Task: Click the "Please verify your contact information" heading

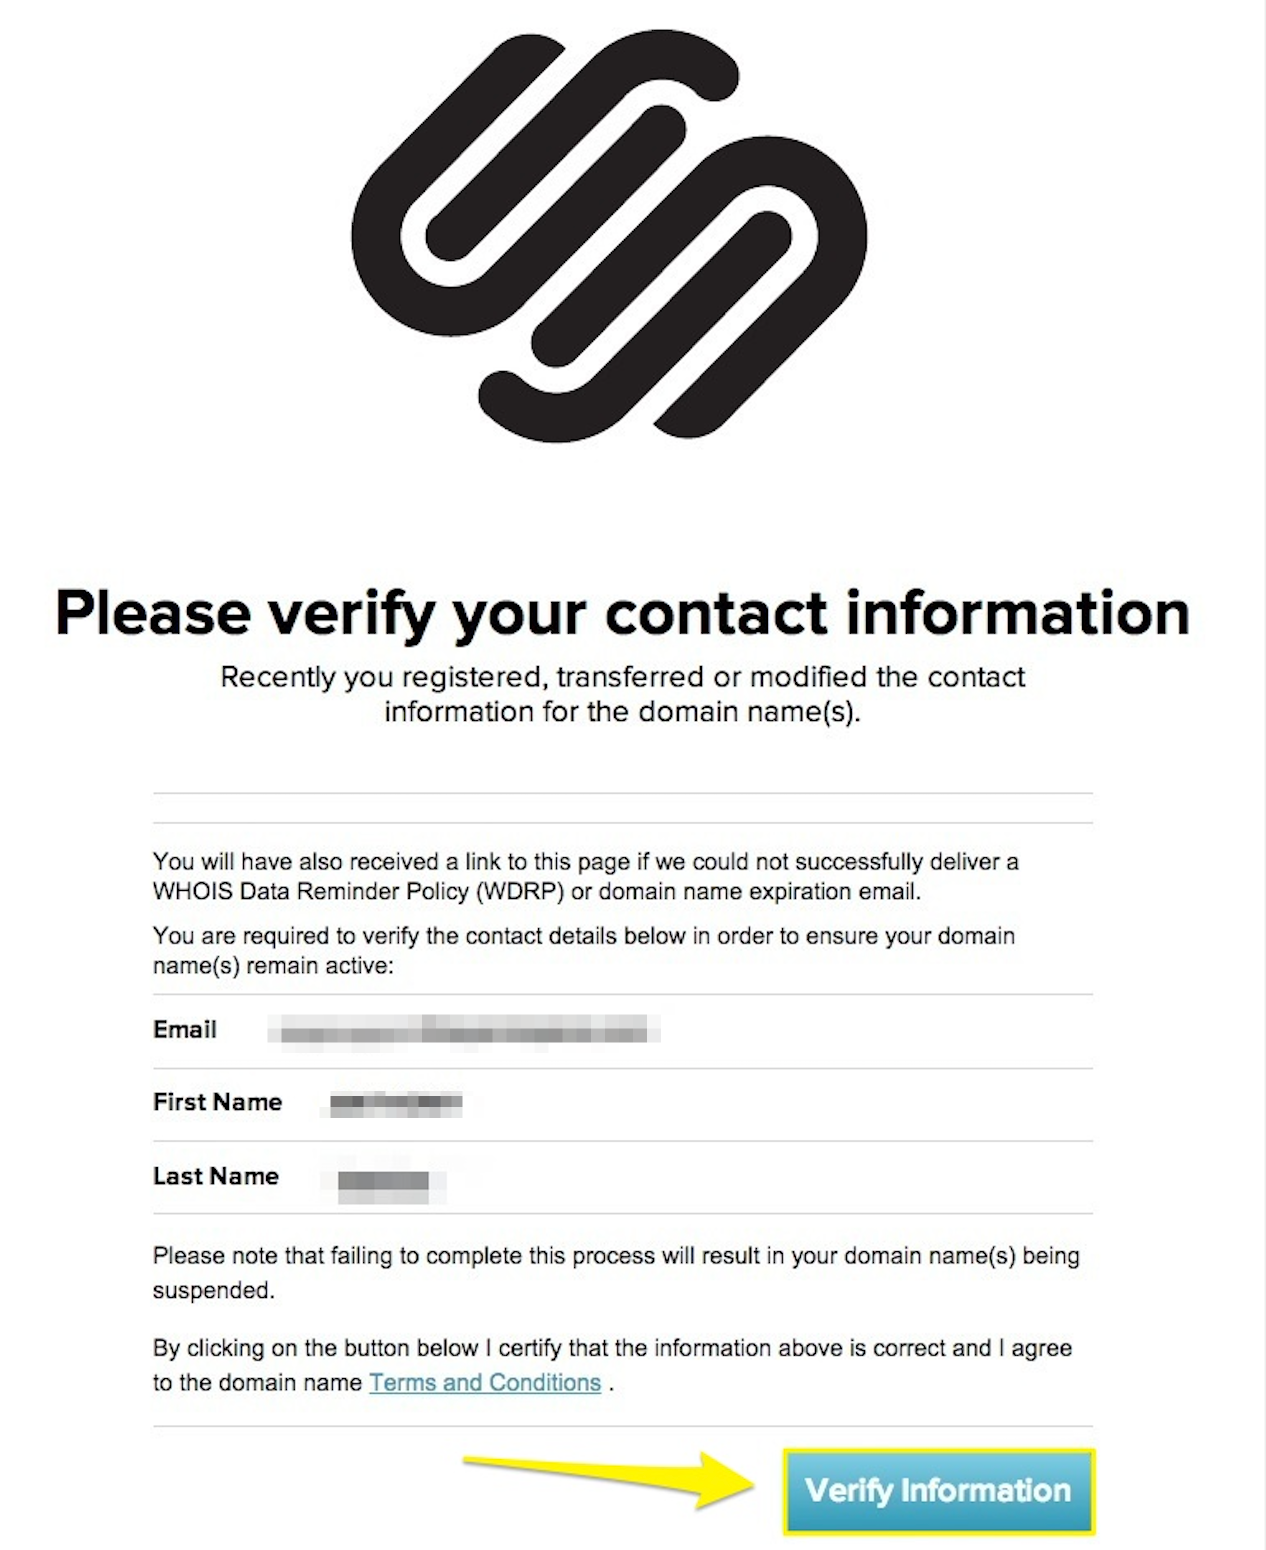Action: tap(622, 612)
